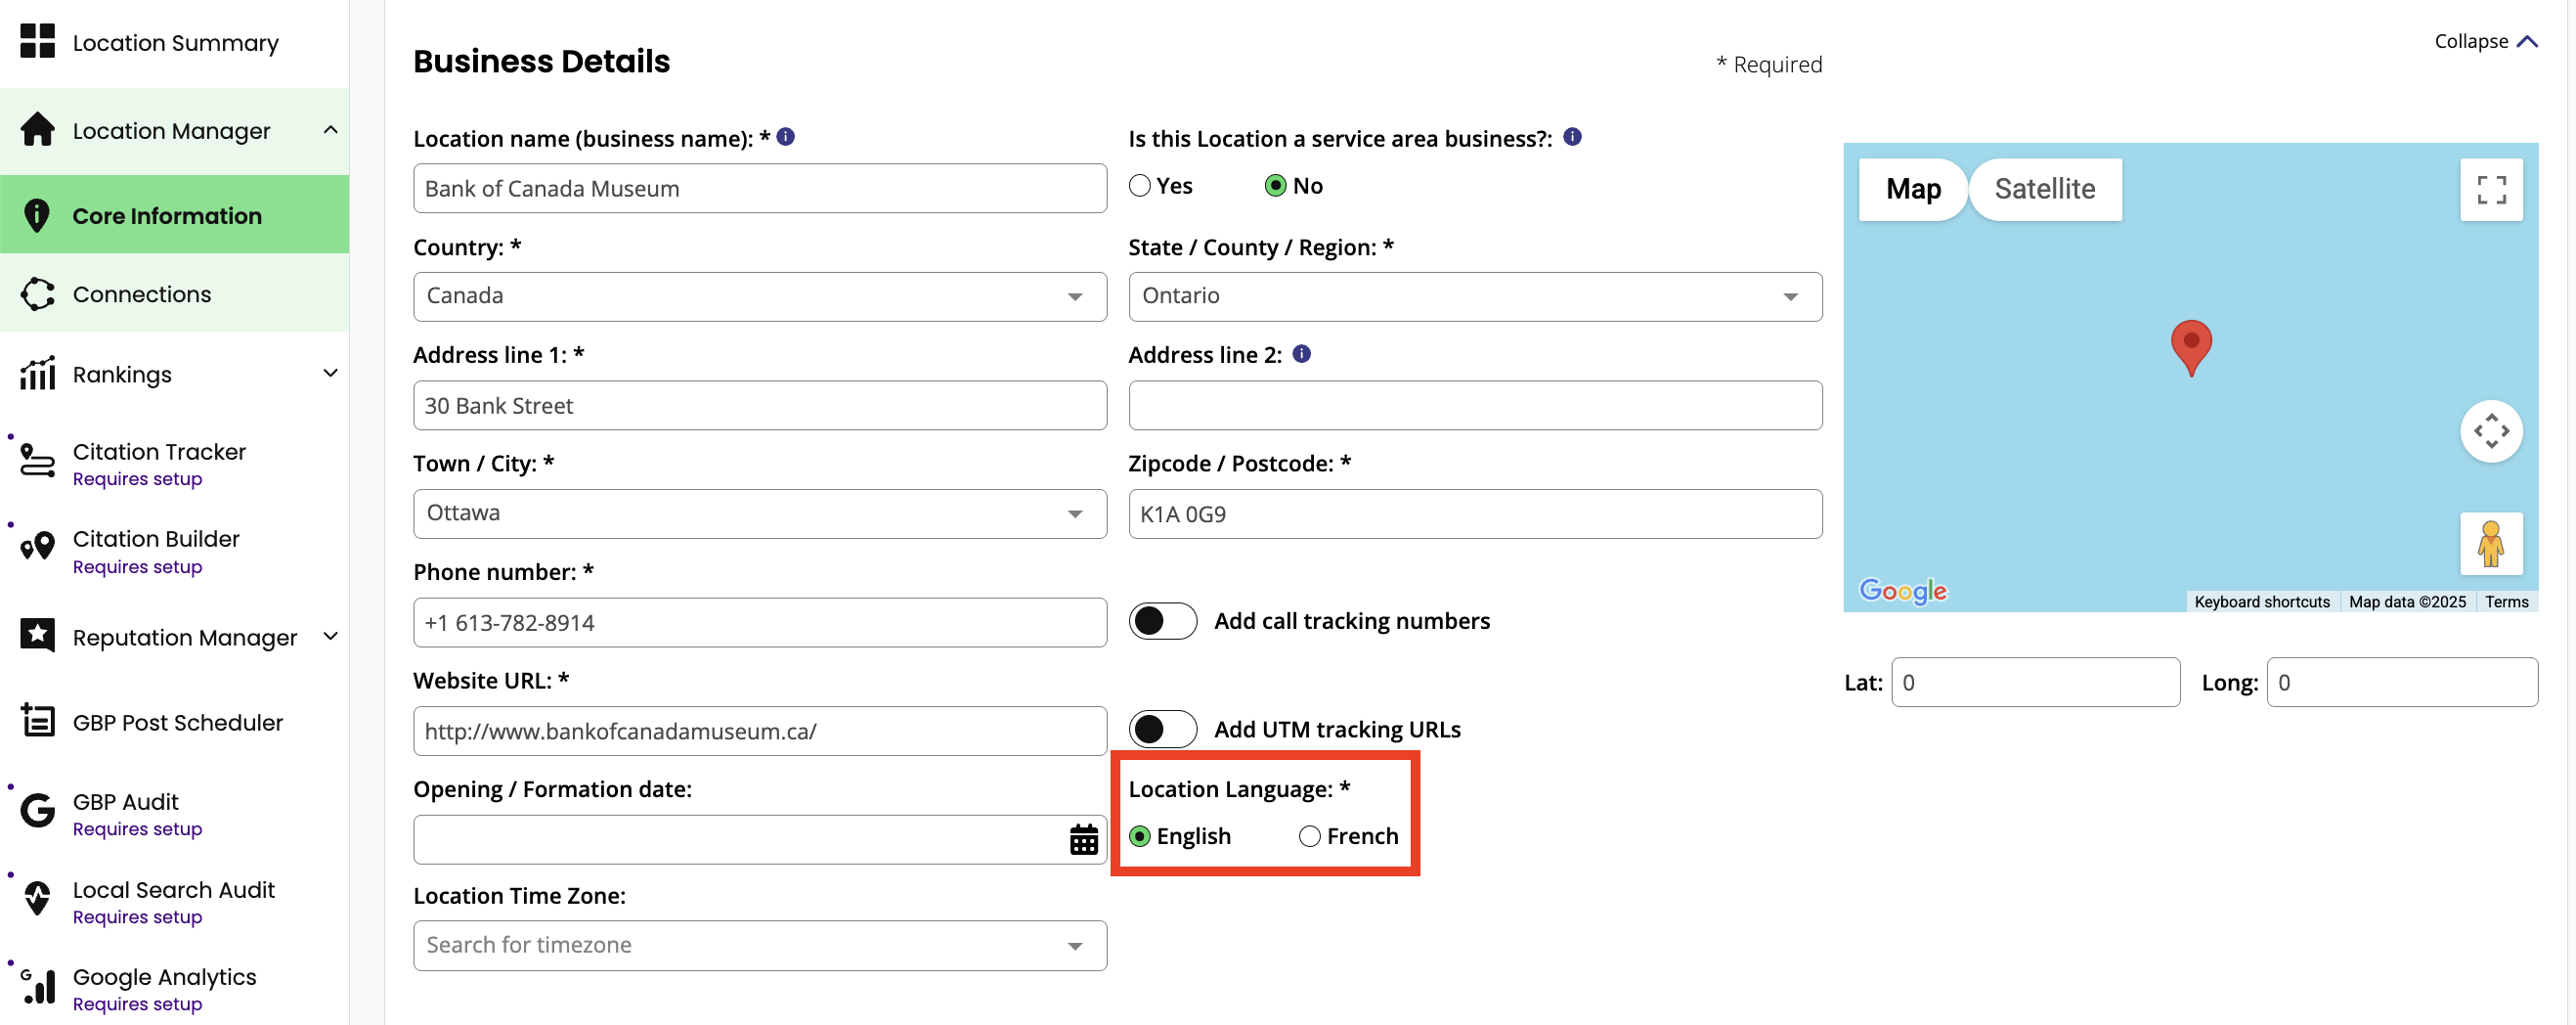Click the Core Information pin icon
Viewport: 2576px width, 1025px height.
click(37, 215)
